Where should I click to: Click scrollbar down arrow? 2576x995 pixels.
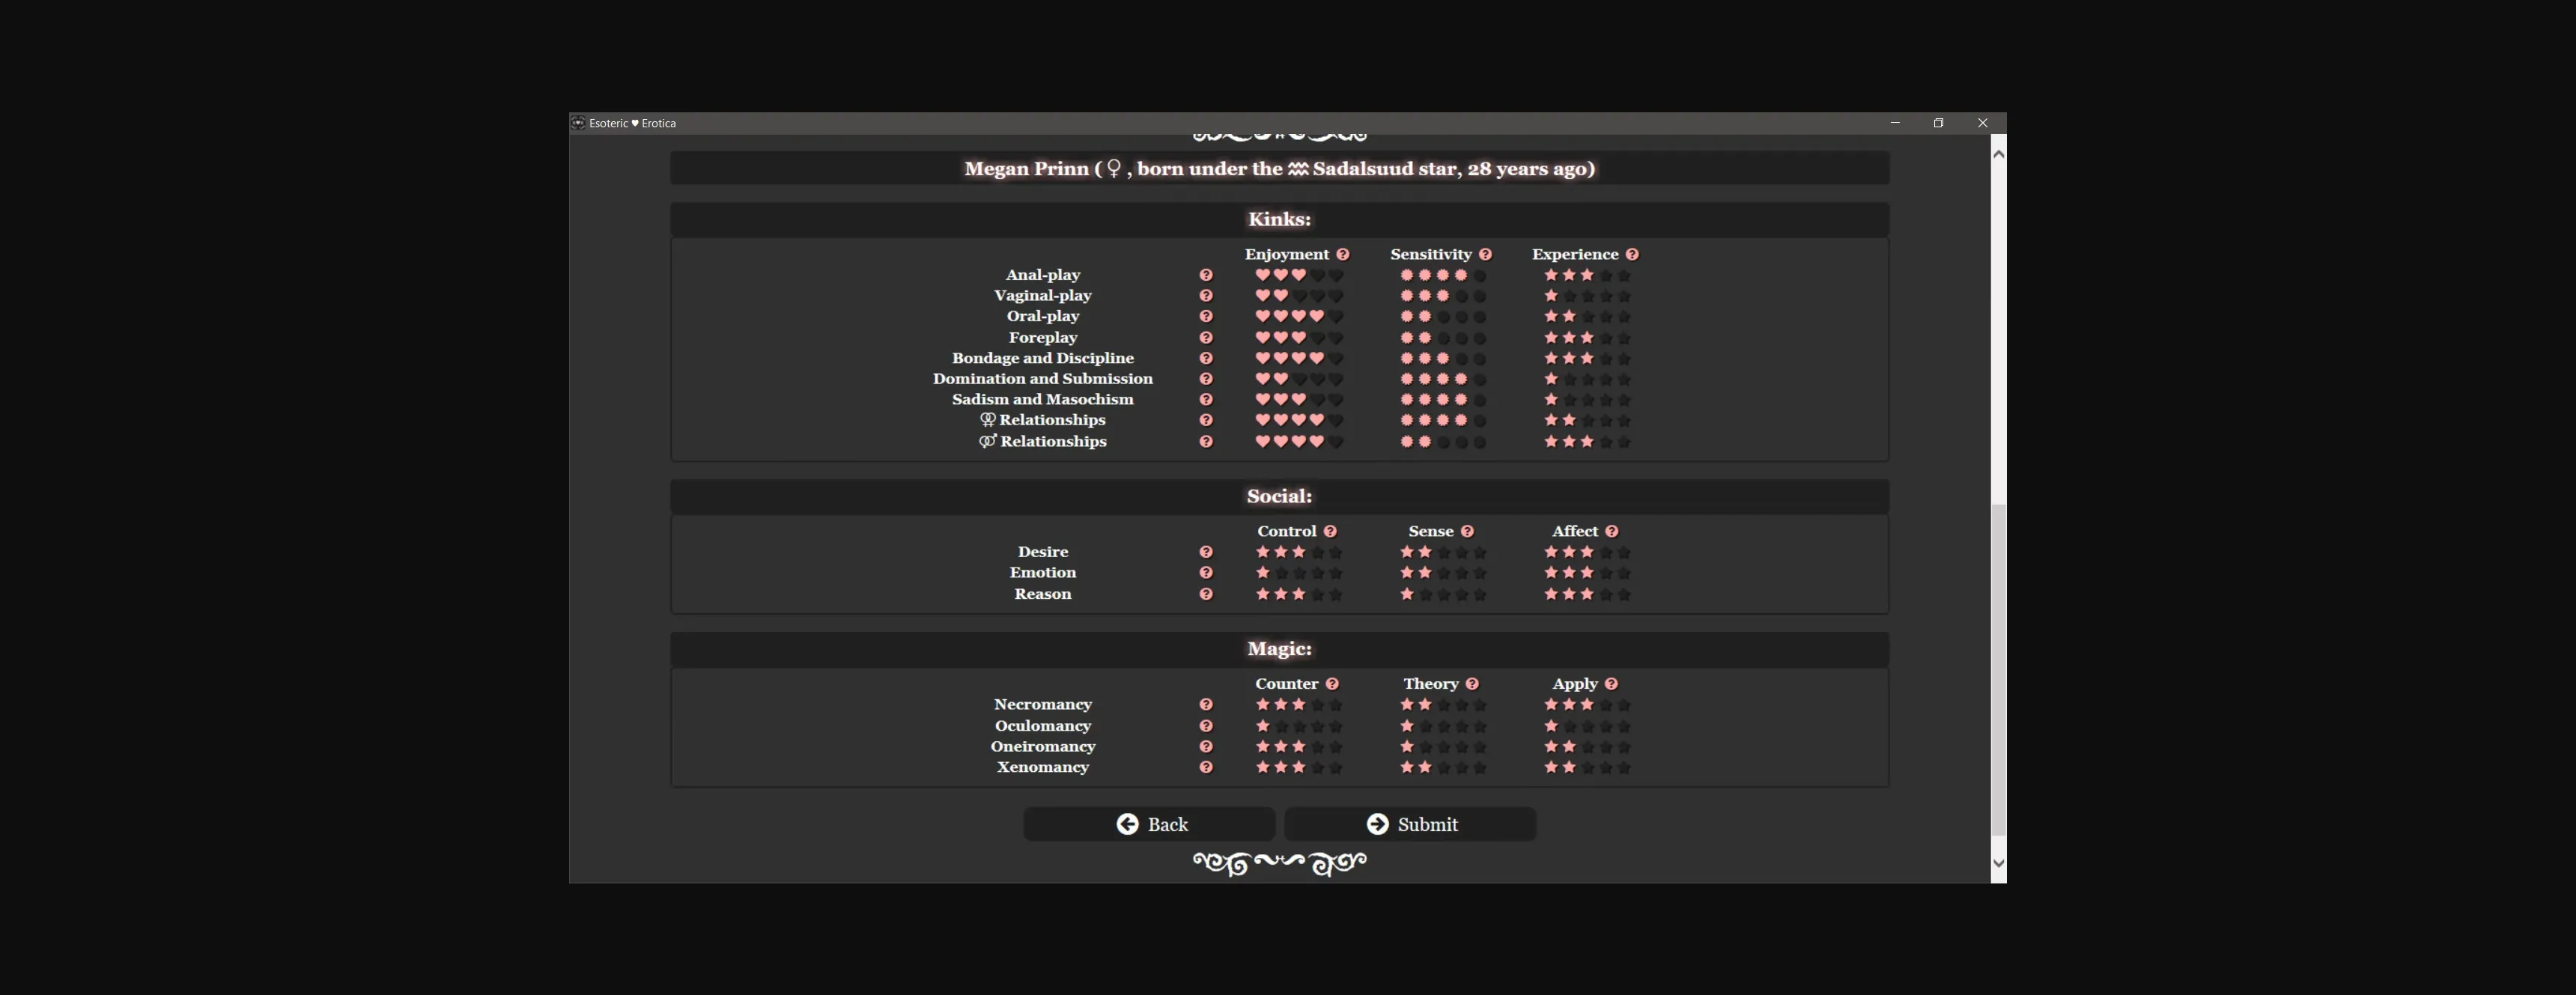(1998, 863)
